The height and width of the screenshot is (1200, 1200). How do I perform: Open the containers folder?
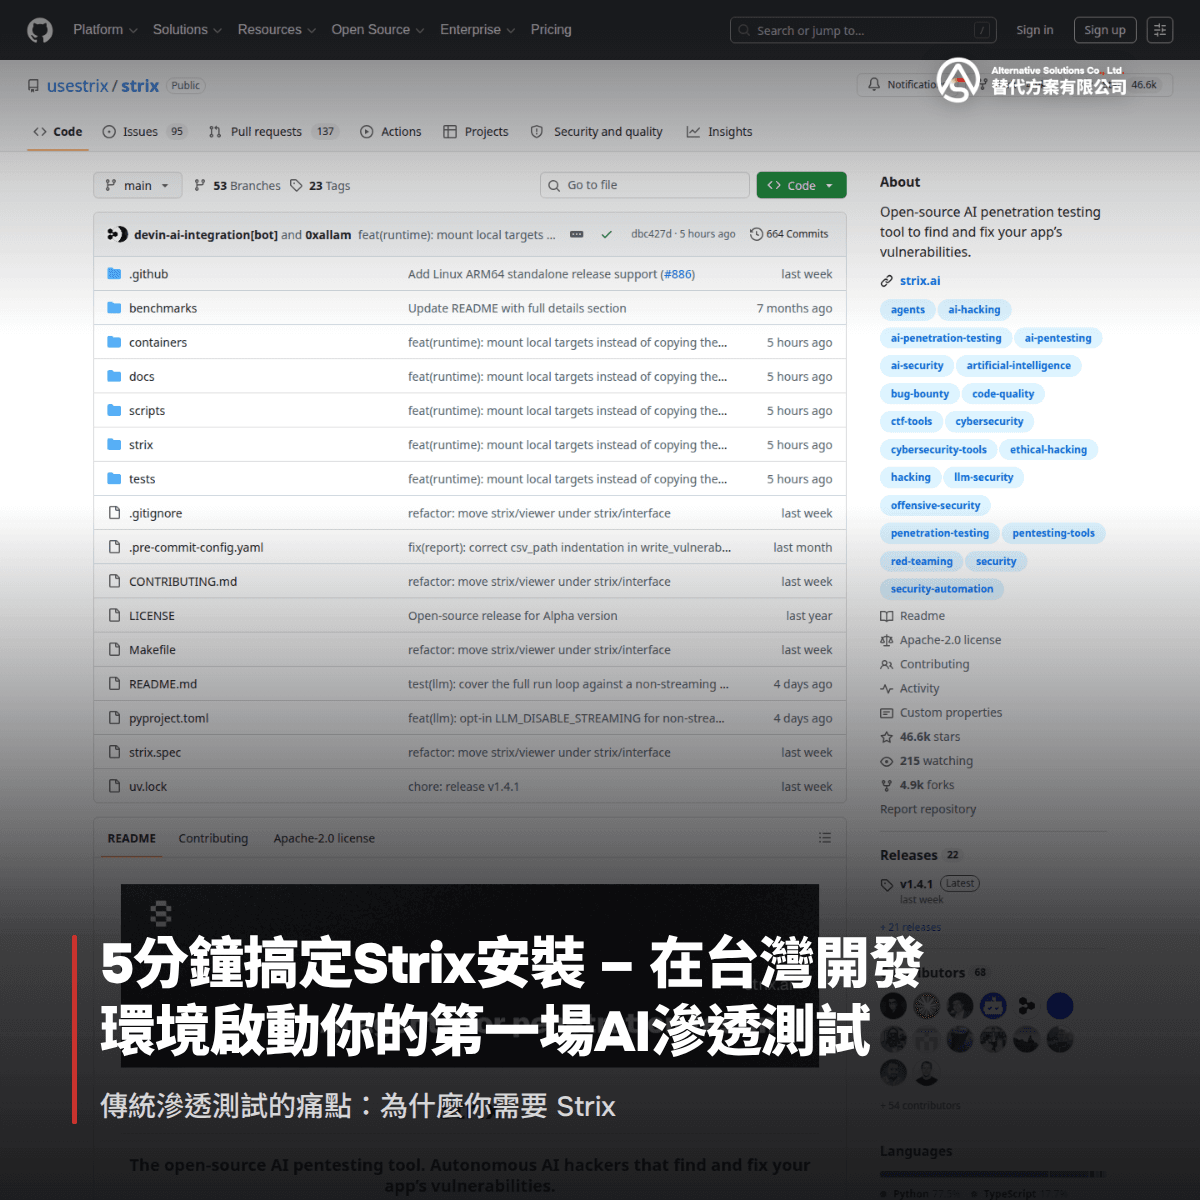click(158, 342)
